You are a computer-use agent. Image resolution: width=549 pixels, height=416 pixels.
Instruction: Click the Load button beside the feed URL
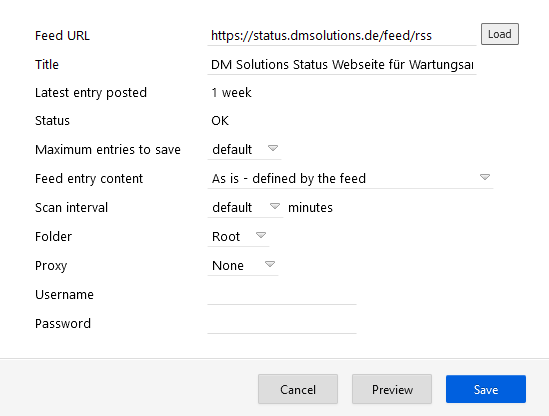point(500,34)
